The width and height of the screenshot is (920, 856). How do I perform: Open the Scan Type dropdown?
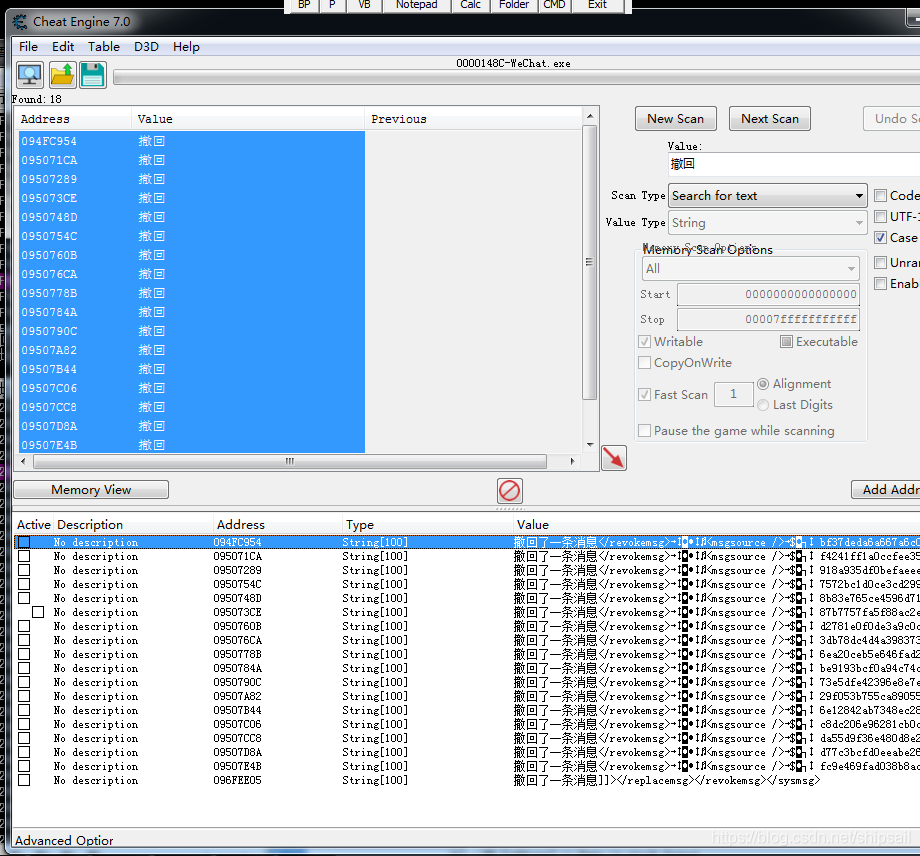[767, 196]
